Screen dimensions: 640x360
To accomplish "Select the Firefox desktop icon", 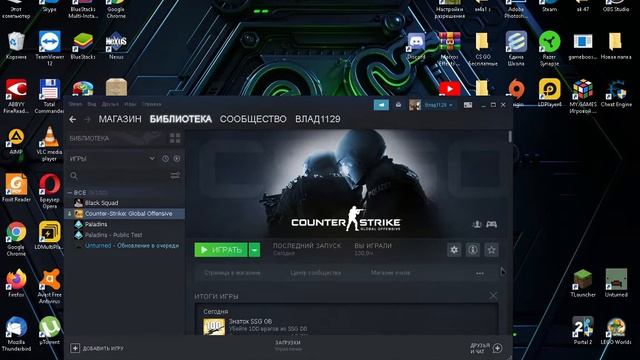I will pyautogui.click(x=16, y=282).
